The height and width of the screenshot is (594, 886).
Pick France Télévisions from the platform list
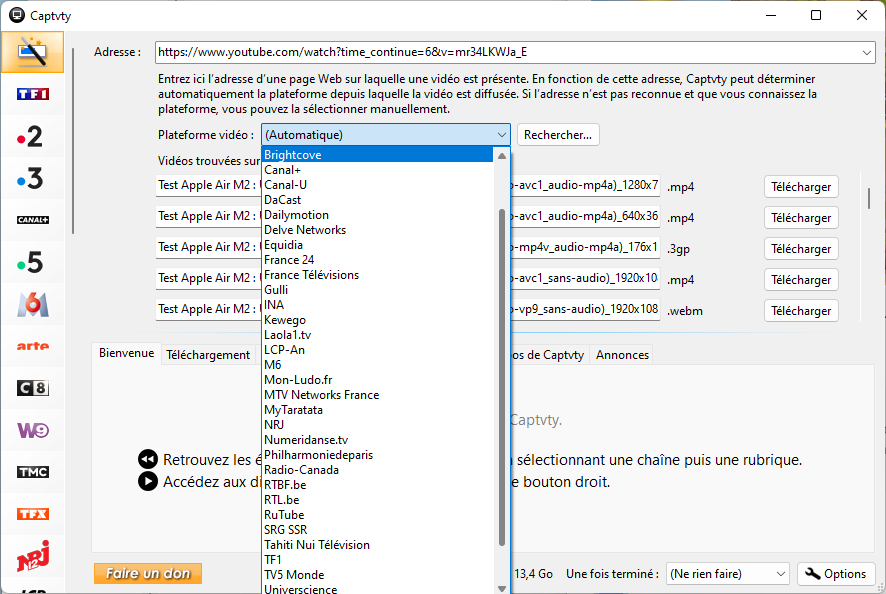click(x=377, y=275)
